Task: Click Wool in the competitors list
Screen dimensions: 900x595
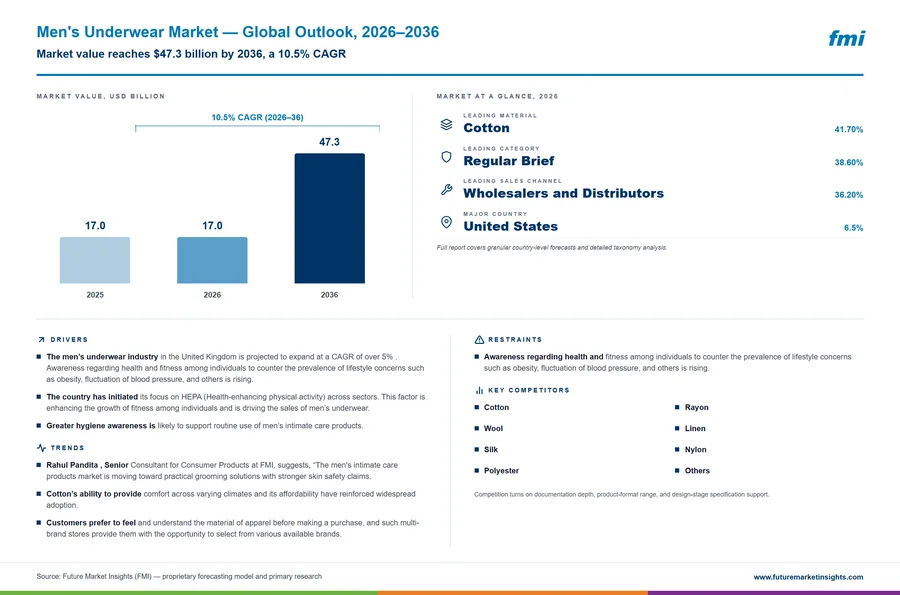Action: (493, 429)
